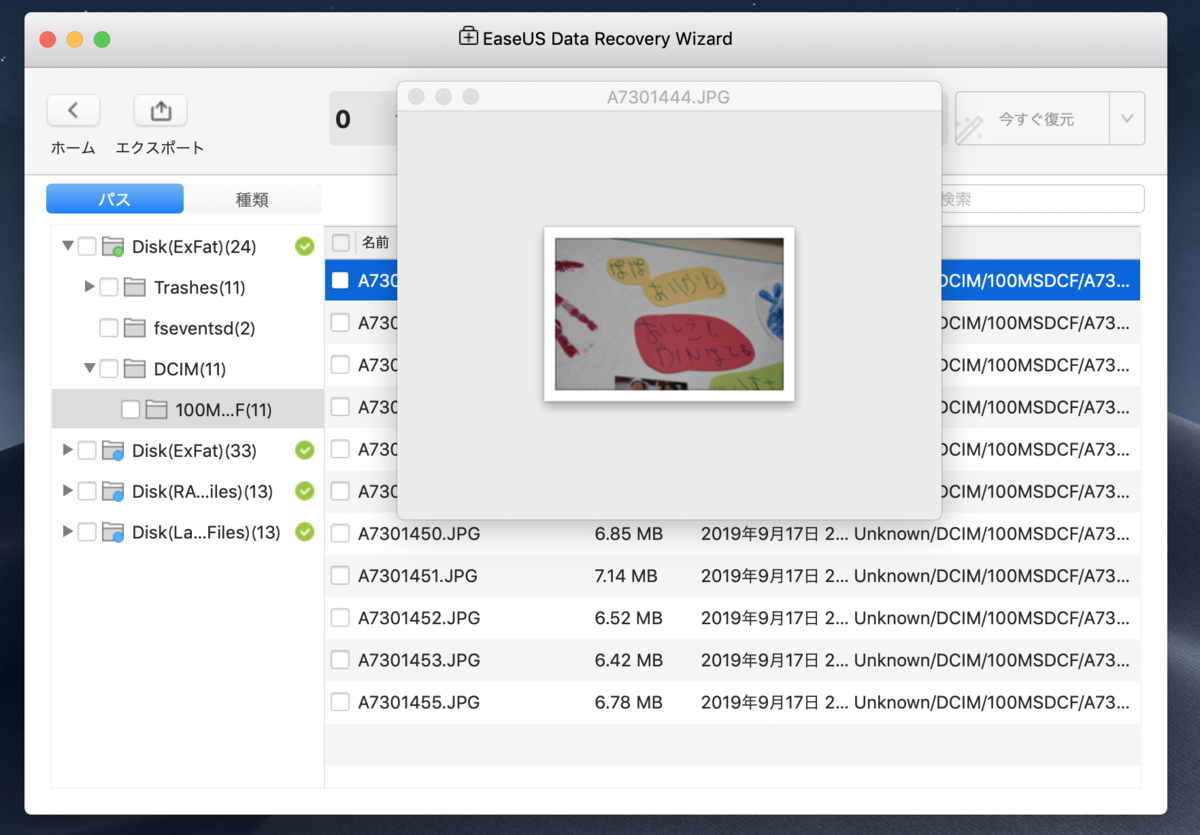The height and width of the screenshot is (835, 1200).
Task: Click the ホーム label
Action: [x=73, y=148]
